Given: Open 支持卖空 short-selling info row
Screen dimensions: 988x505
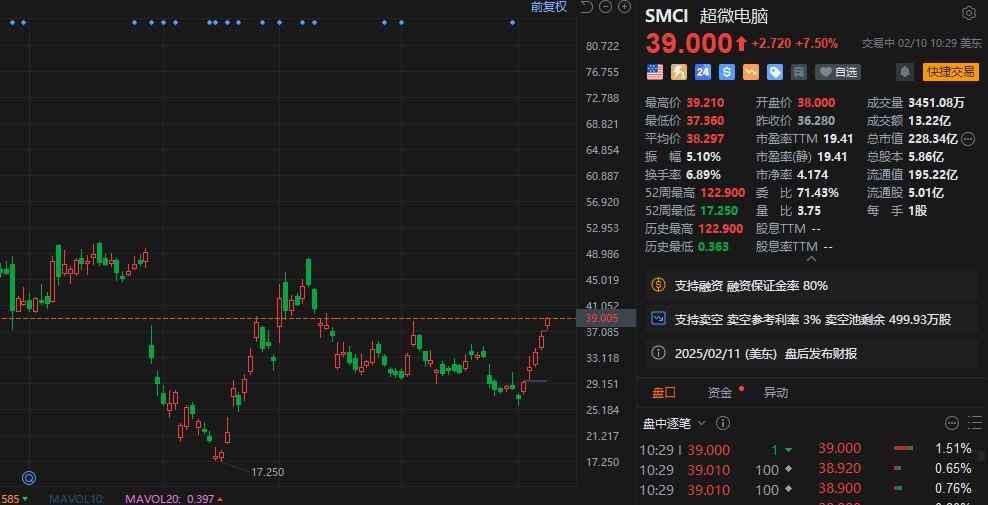Looking at the screenshot, I should (812, 319).
